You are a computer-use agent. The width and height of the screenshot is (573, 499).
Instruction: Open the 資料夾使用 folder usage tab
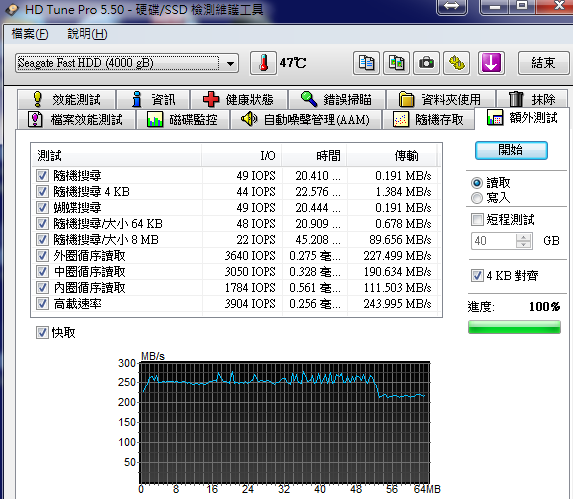click(x=441, y=99)
